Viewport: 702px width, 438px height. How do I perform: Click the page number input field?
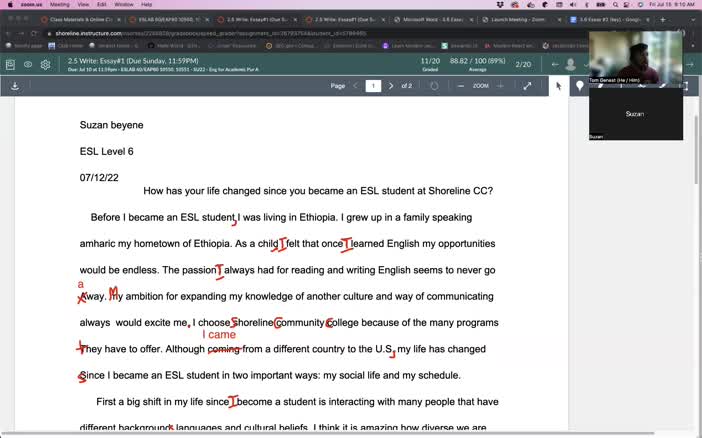pyautogui.click(x=373, y=86)
